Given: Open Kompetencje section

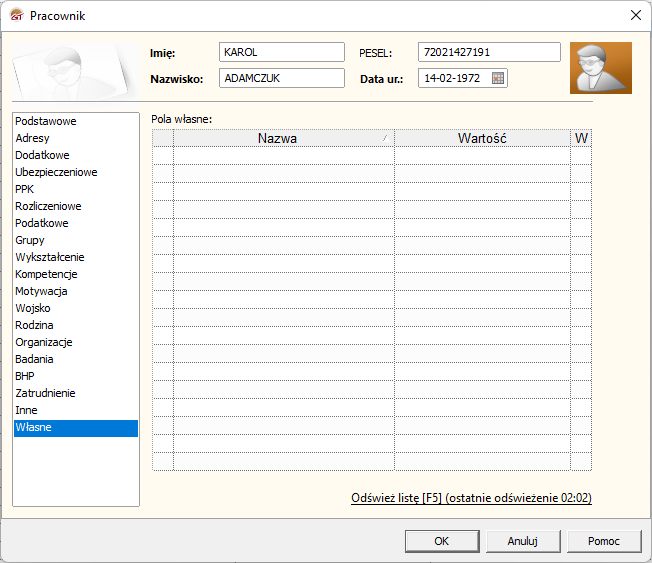Looking at the screenshot, I should [x=76, y=274].
